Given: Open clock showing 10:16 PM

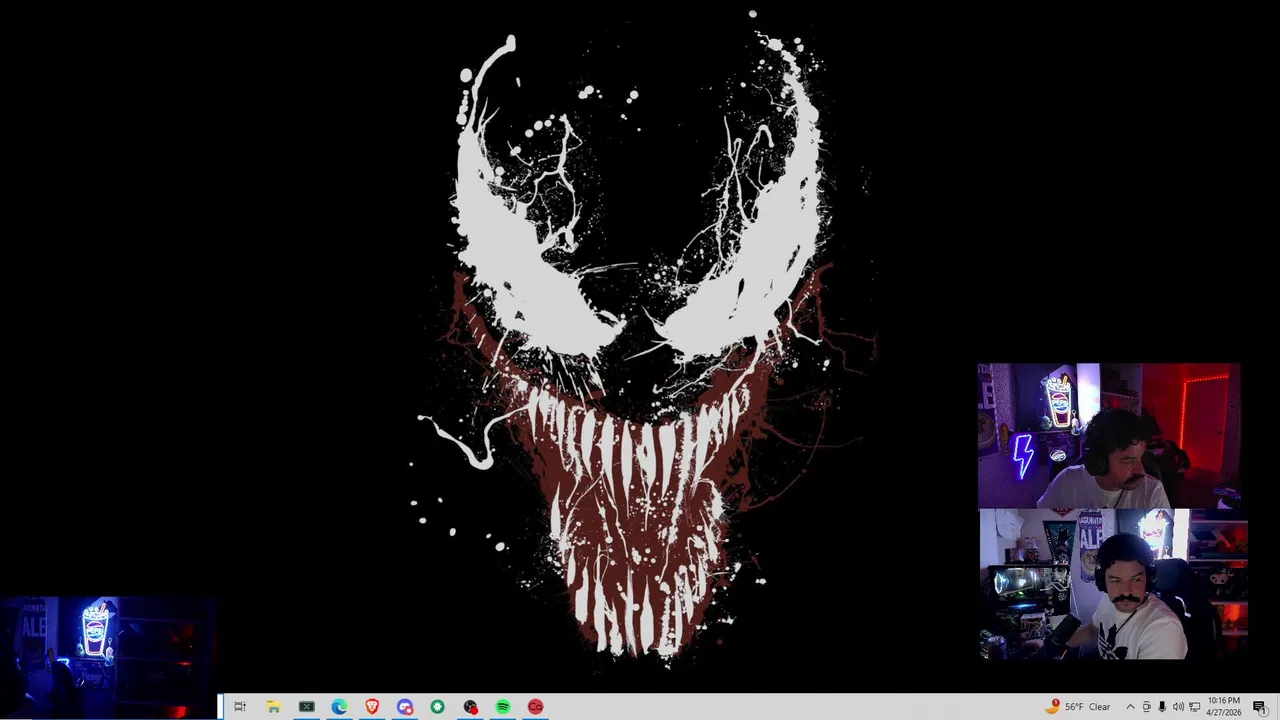Looking at the screenshot, I should (x=1224, y=707).
